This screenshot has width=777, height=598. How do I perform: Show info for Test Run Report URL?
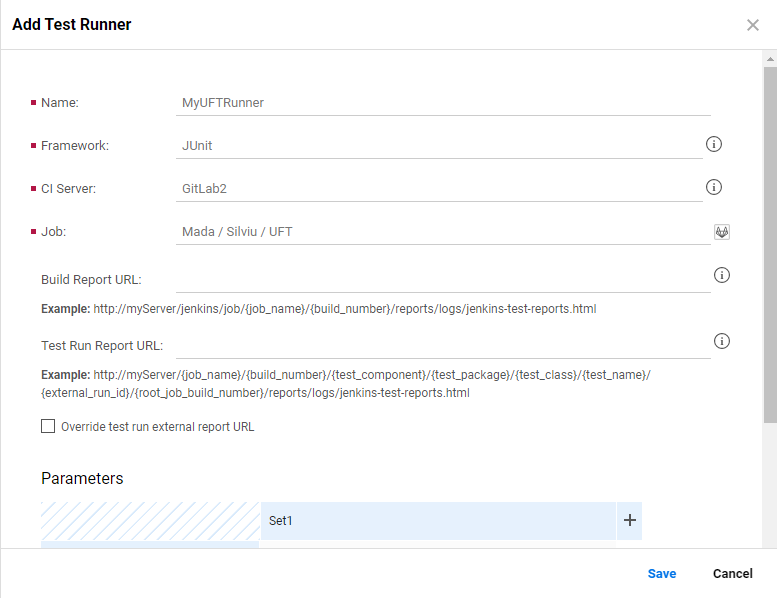point(722,341)
